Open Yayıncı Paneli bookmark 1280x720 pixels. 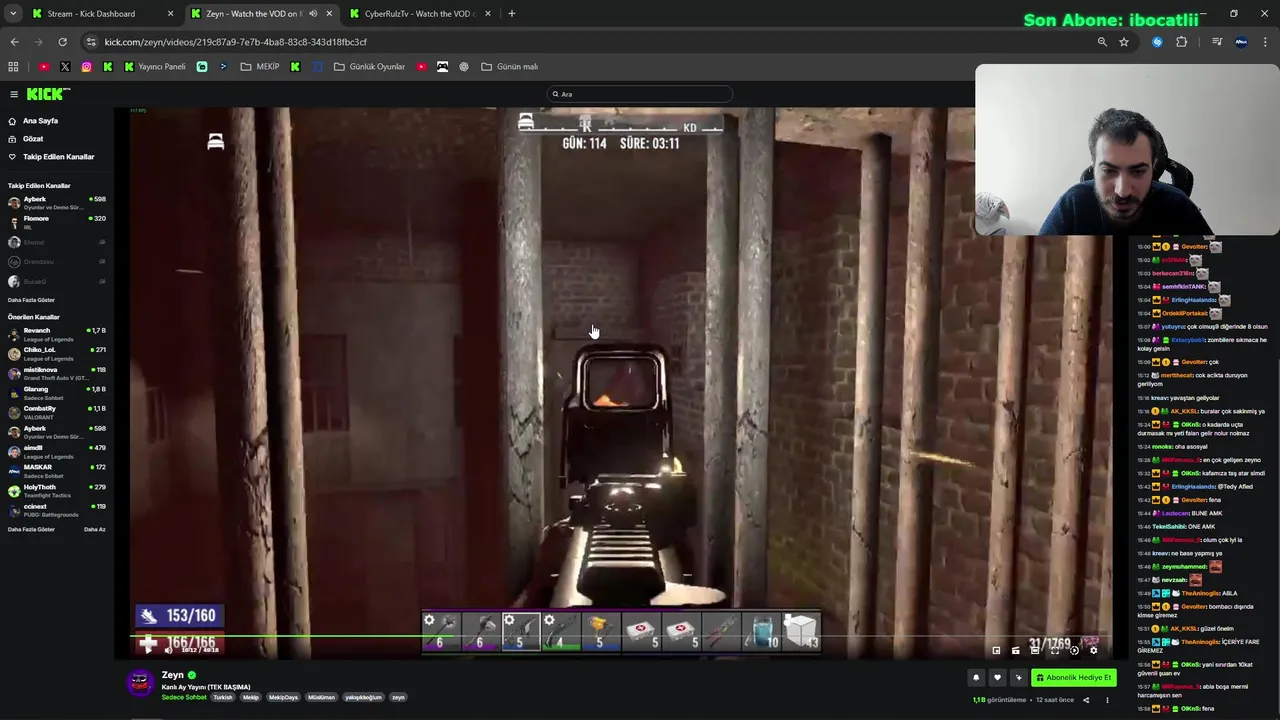(x=155, y=67)
